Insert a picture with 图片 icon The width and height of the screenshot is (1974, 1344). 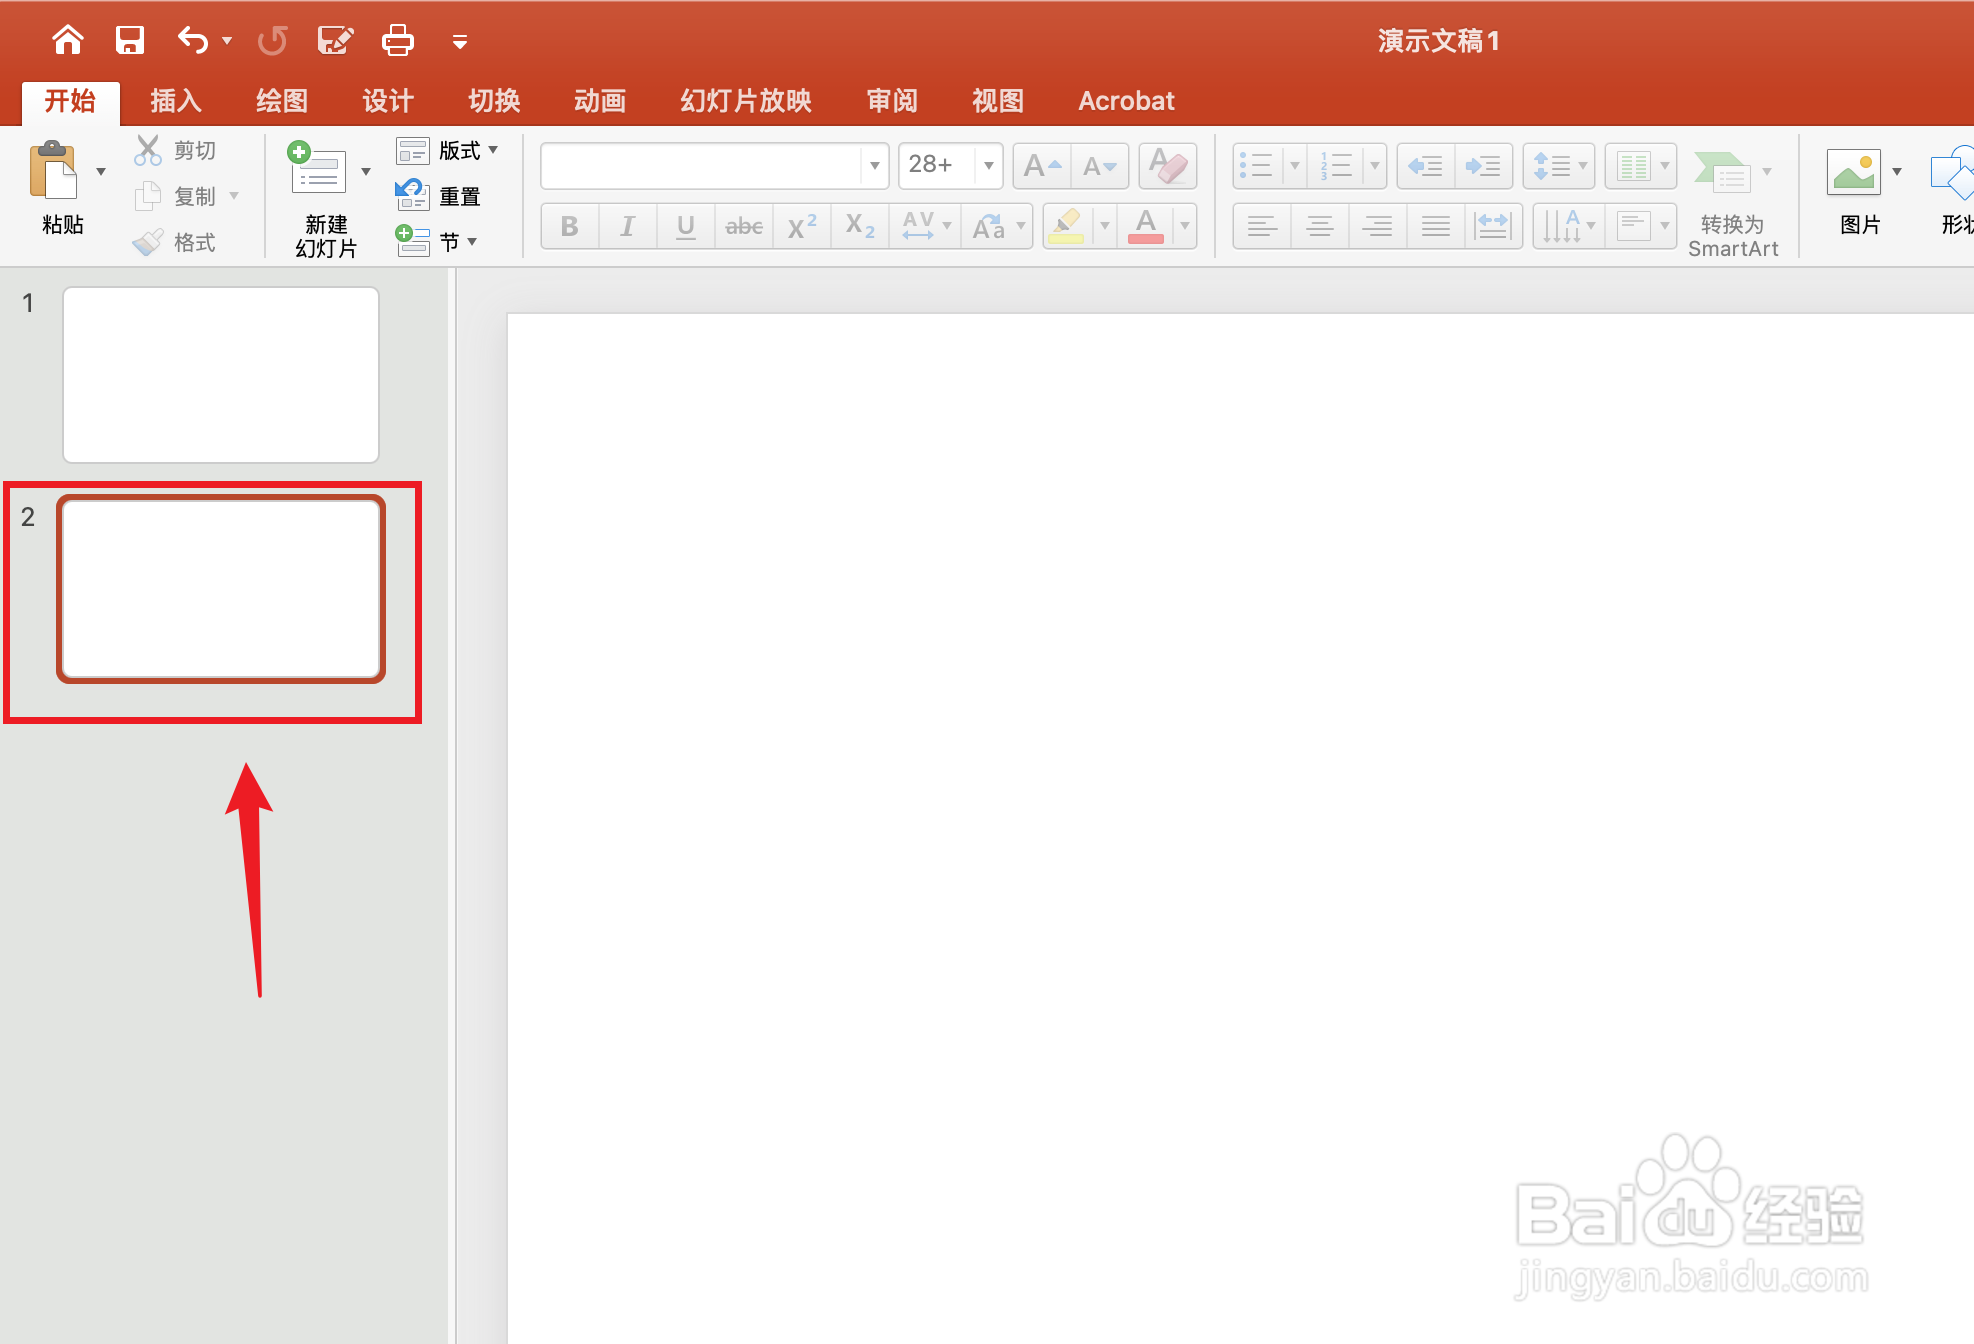1853,173
